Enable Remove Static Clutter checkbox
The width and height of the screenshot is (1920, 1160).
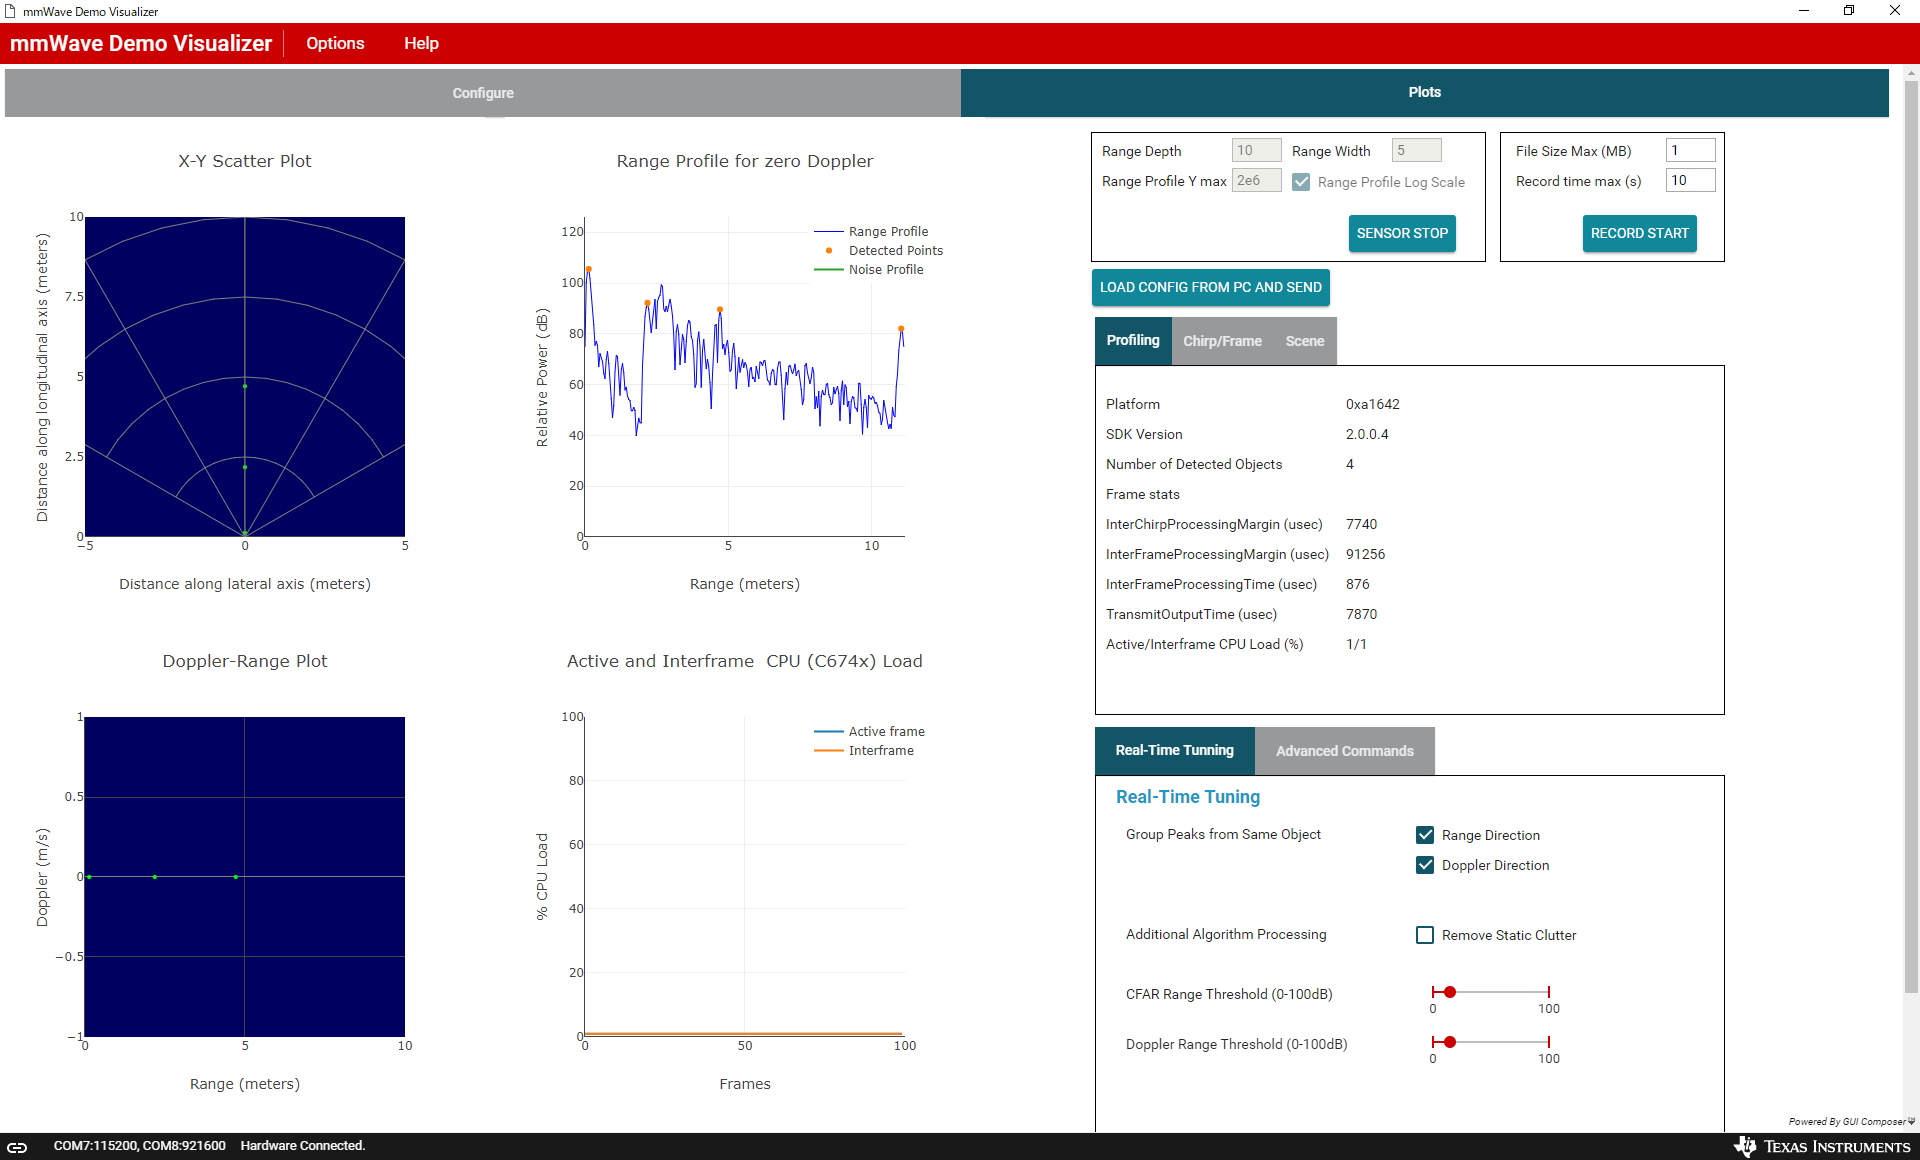1425,935
